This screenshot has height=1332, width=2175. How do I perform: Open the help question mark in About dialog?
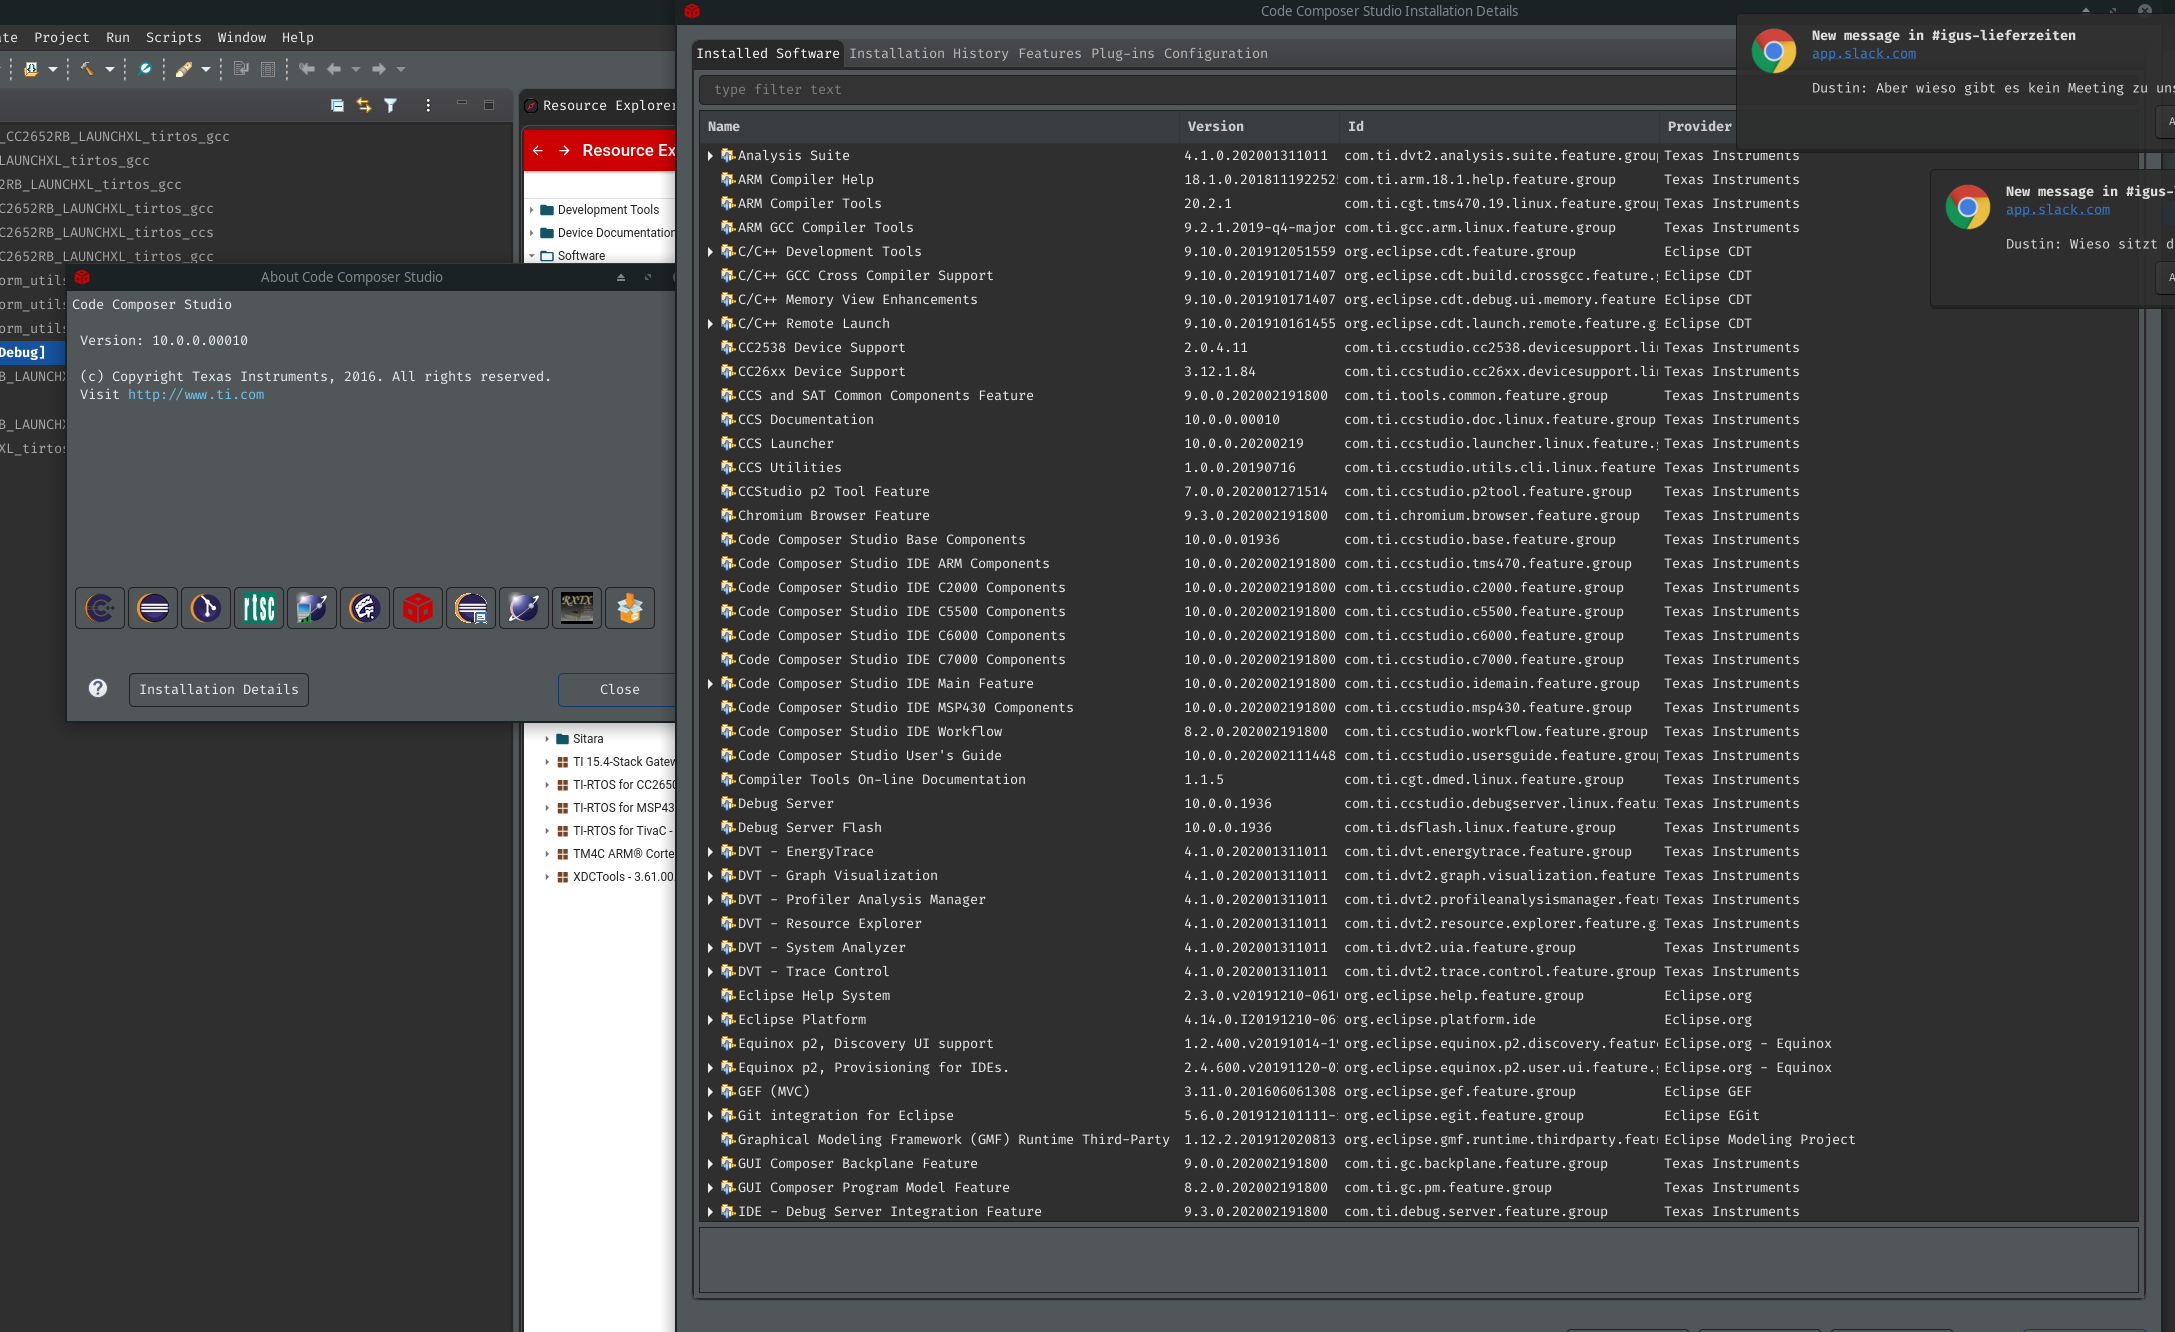click(x=98, y=688)
